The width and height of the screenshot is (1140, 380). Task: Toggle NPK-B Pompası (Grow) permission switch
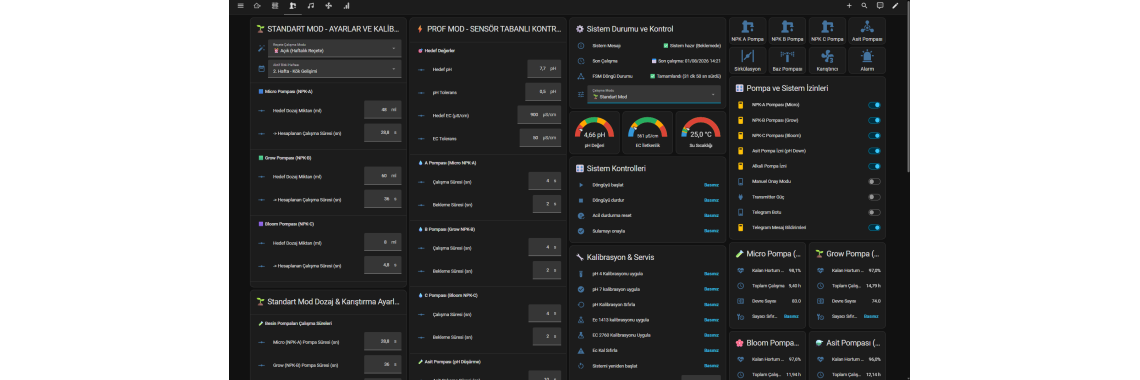point(874,120)
